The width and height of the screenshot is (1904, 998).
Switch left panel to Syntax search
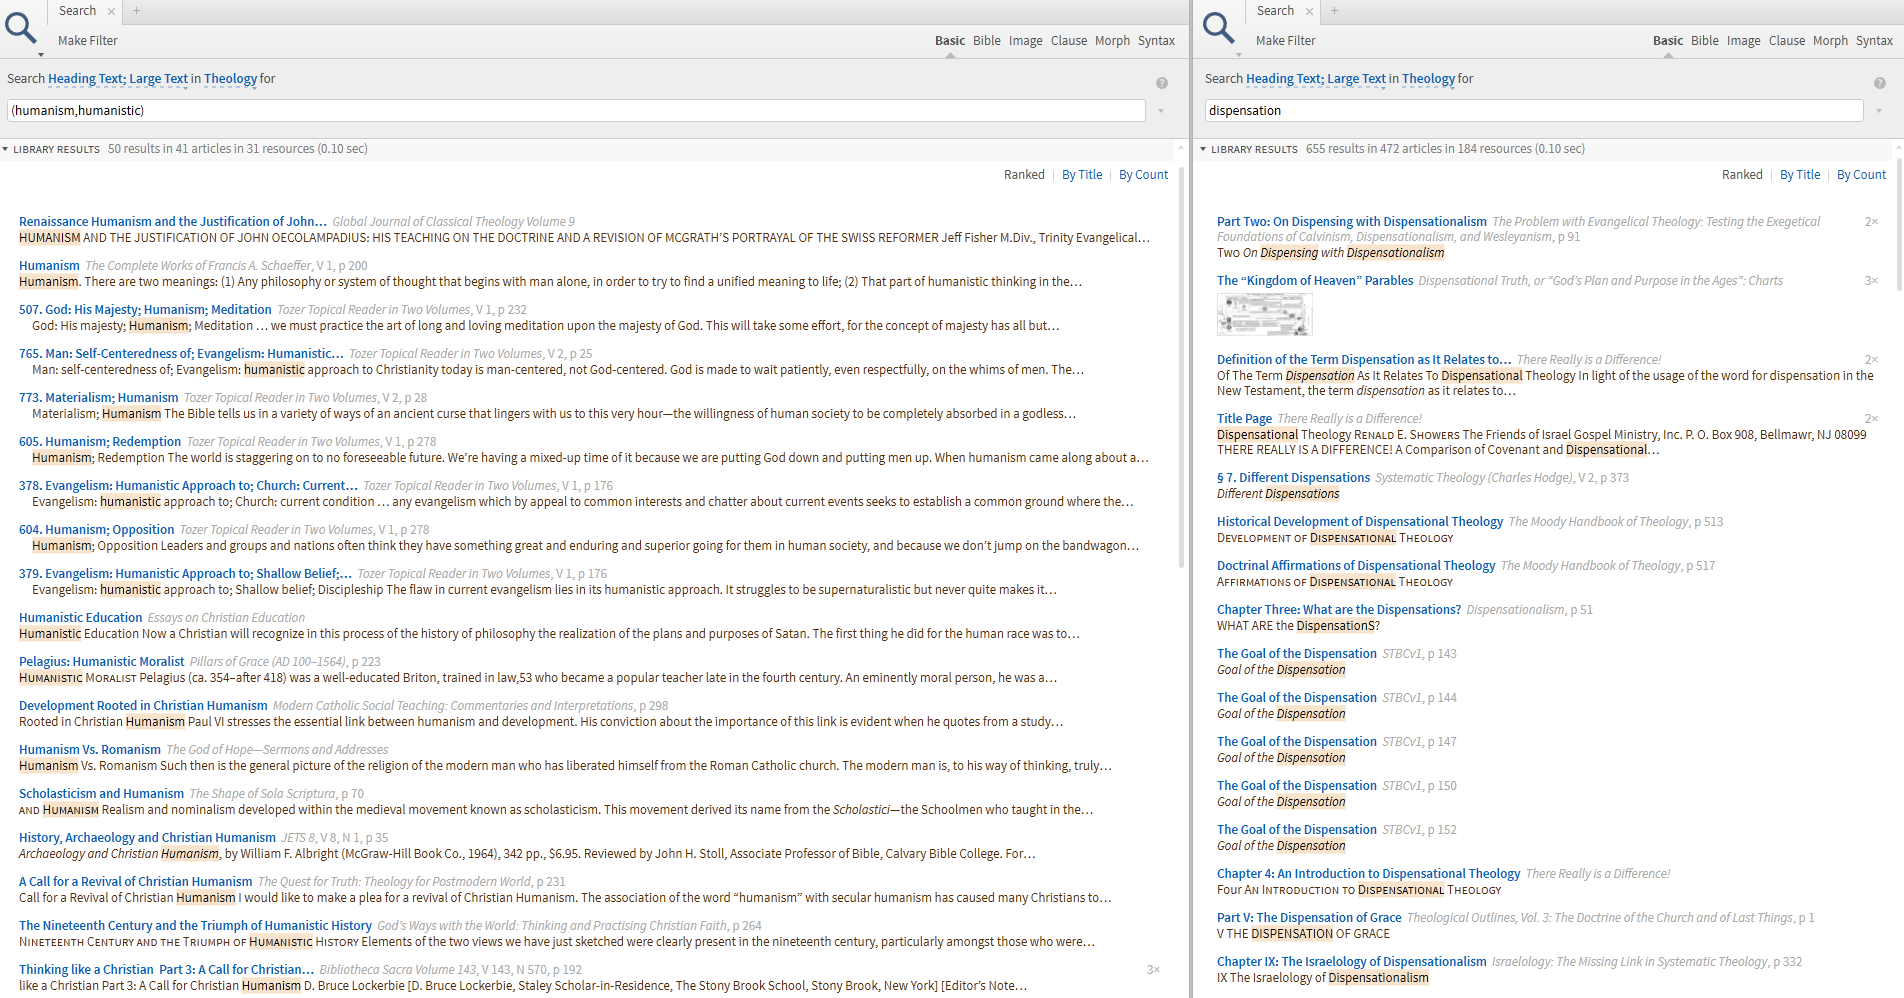point(1156,41)
